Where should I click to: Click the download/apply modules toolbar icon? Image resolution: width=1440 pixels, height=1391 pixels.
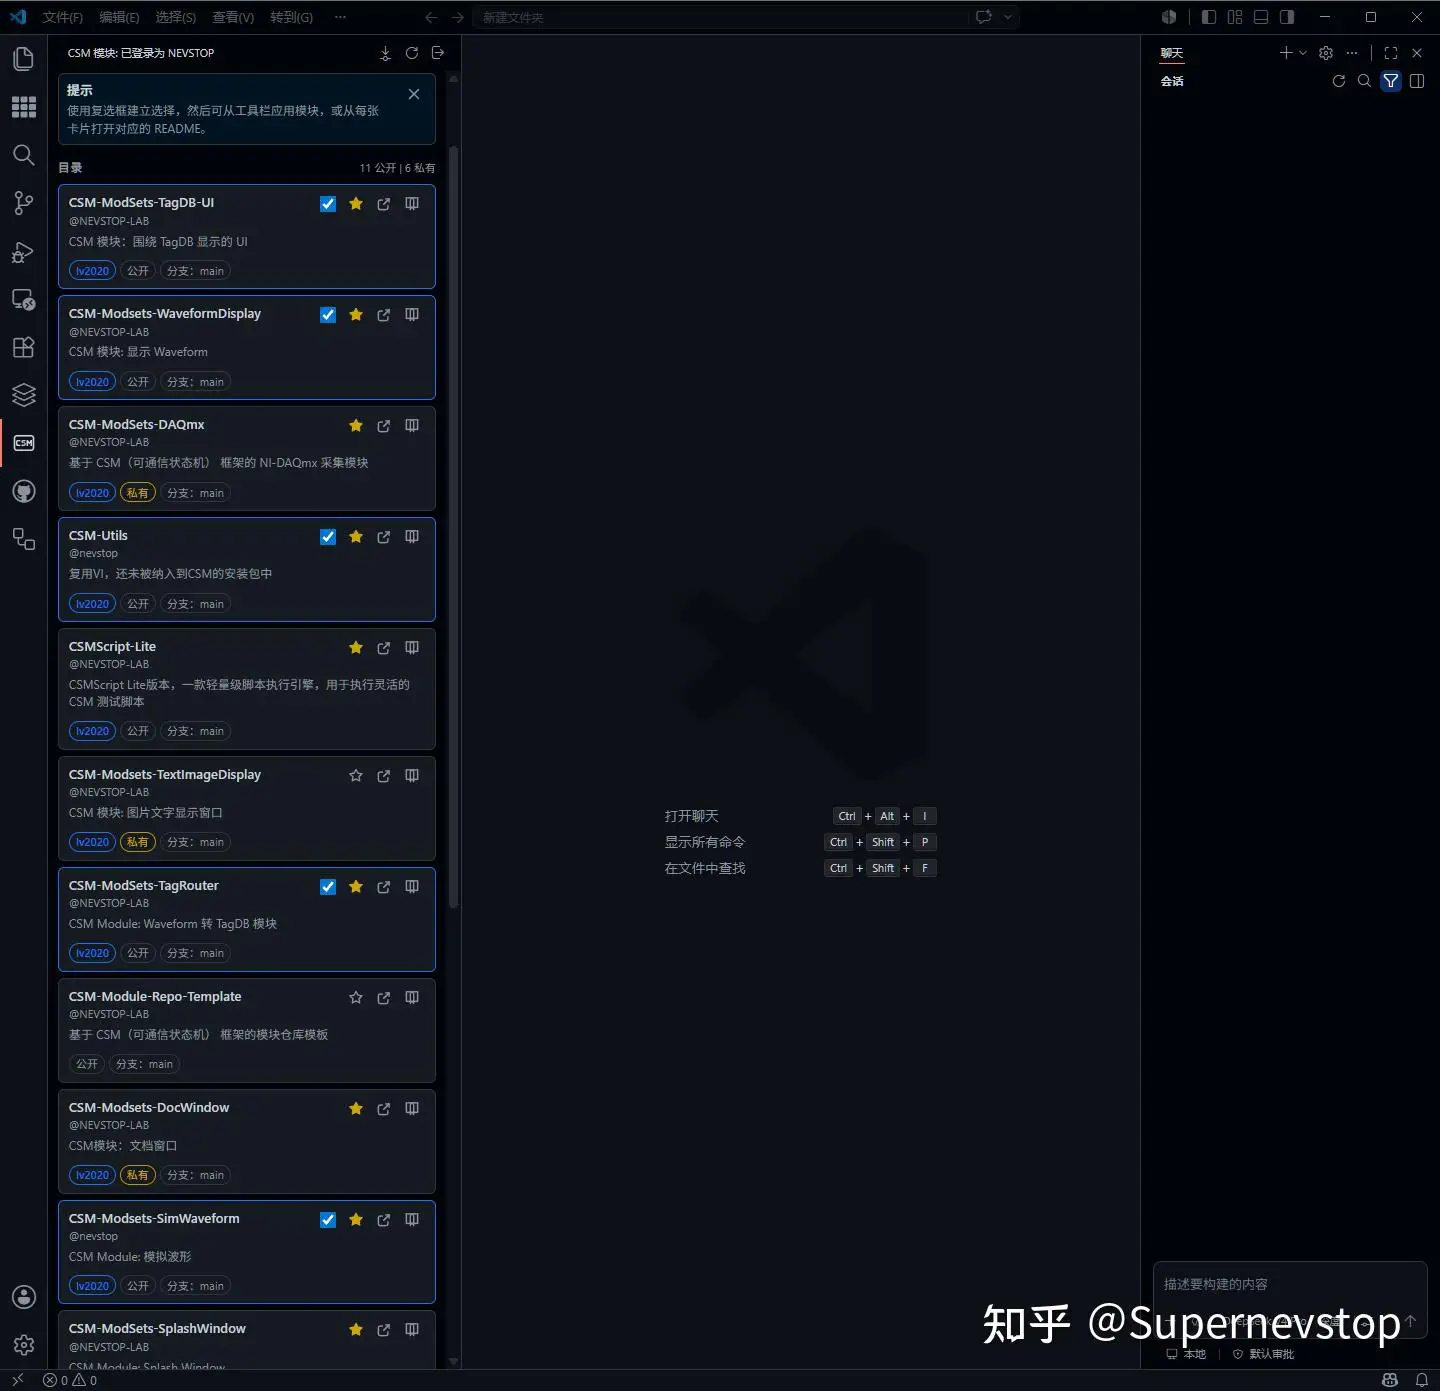(385, 53)
